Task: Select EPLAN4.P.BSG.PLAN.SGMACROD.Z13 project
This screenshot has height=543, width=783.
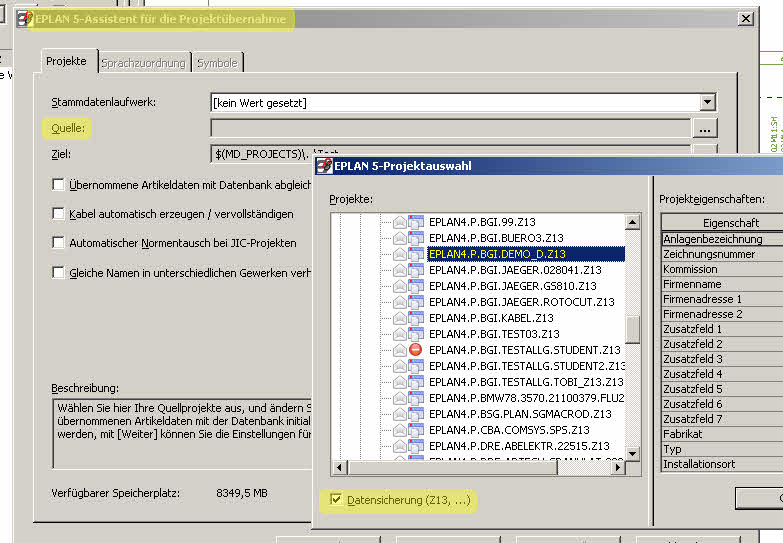Action: tap(520, 414)
